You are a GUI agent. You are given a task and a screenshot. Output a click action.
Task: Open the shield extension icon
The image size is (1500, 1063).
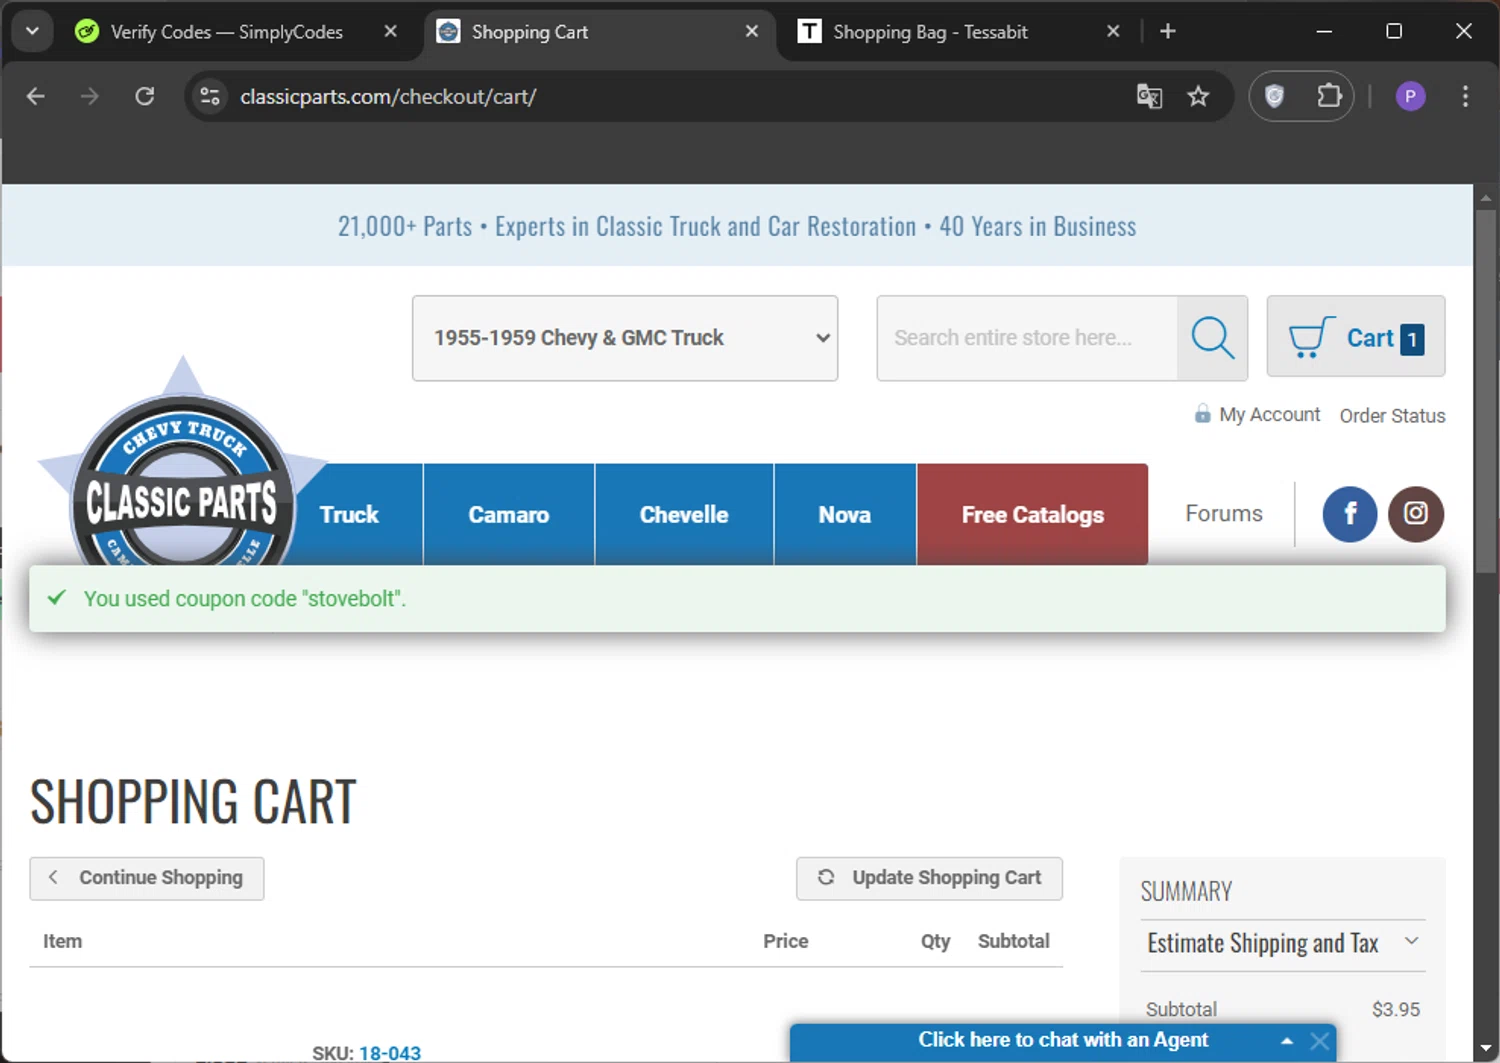(x=1274, y=96)
